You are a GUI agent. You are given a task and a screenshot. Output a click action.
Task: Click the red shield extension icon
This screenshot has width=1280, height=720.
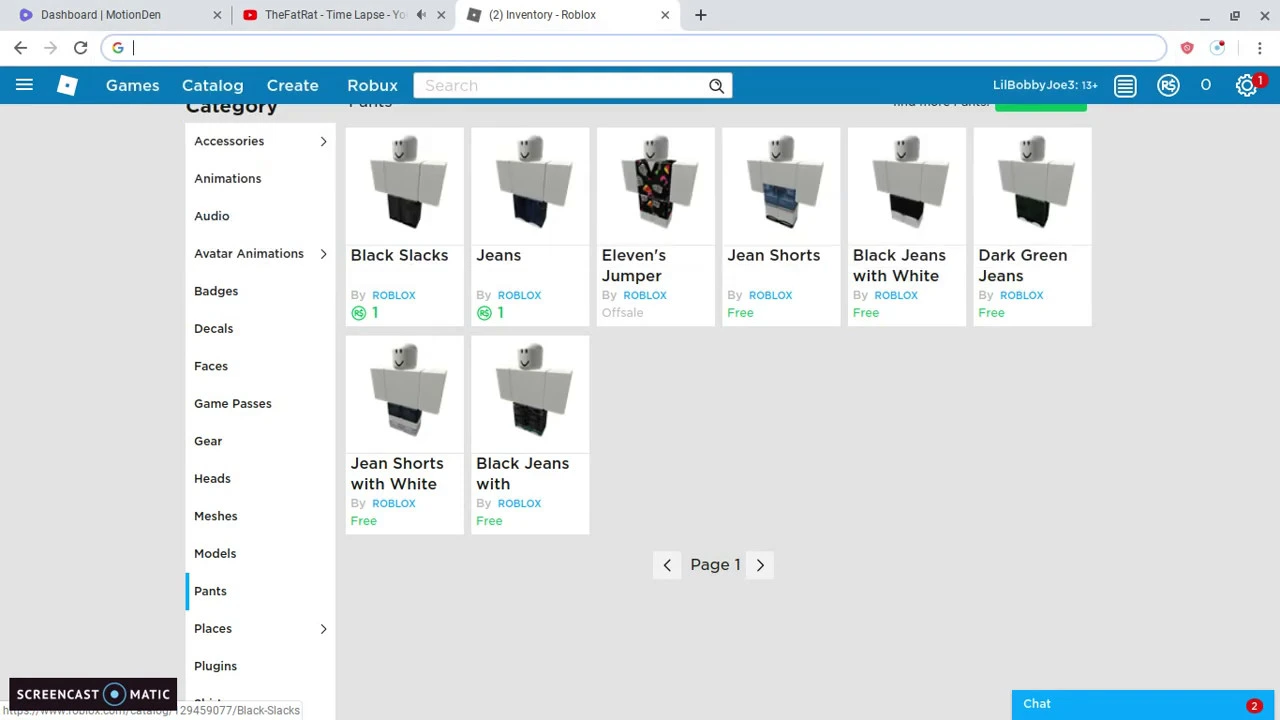coord(1187,48)
